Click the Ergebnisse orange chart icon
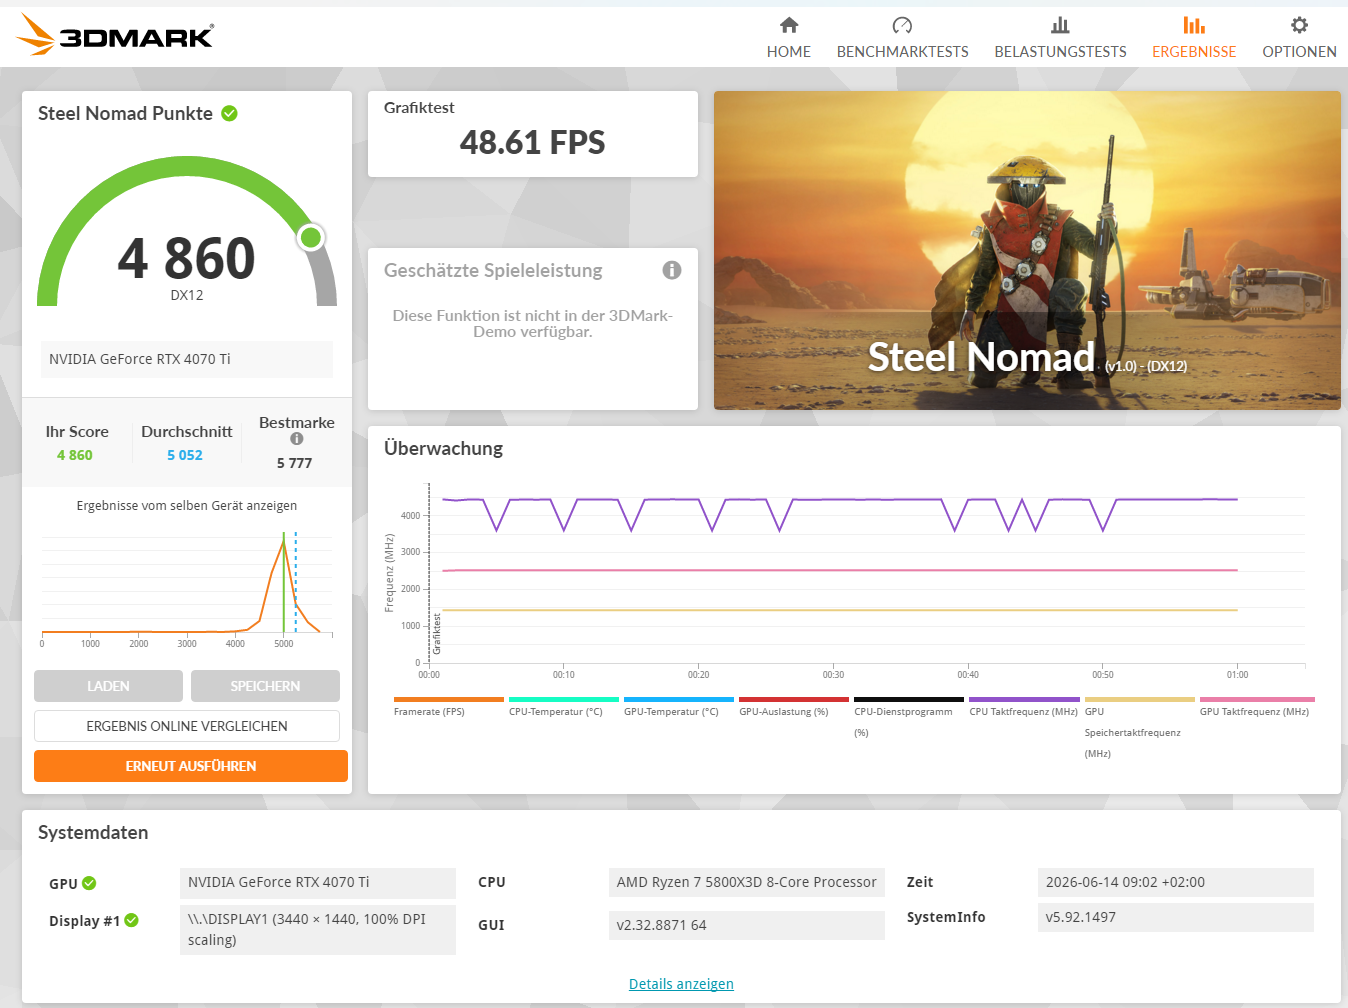Viewport: 1348px width, 1008px height. 1194,25
